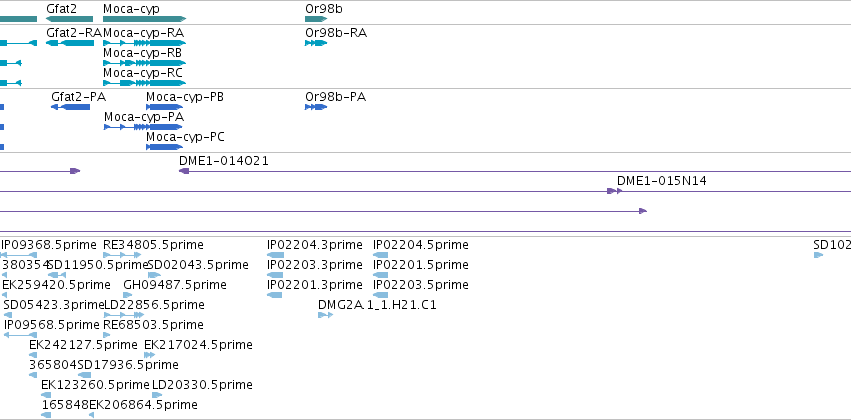Click the DME1-015N14 clone arrowheads
851x420 pixels.
(x=614, y=191)
